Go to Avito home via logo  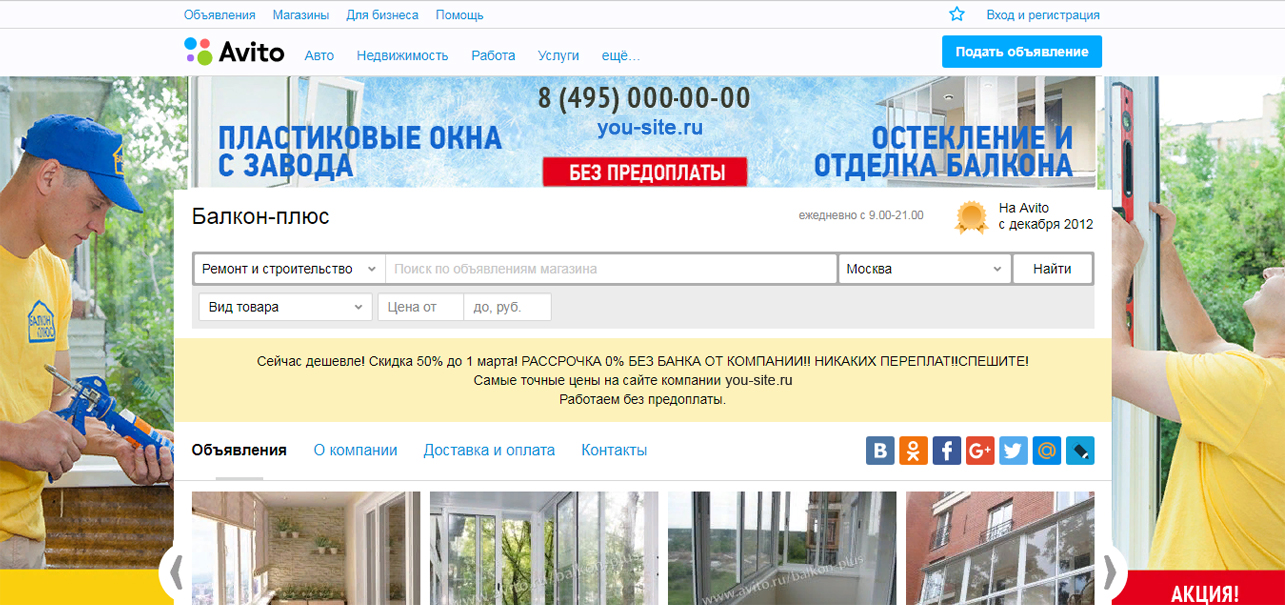point(235,52)
